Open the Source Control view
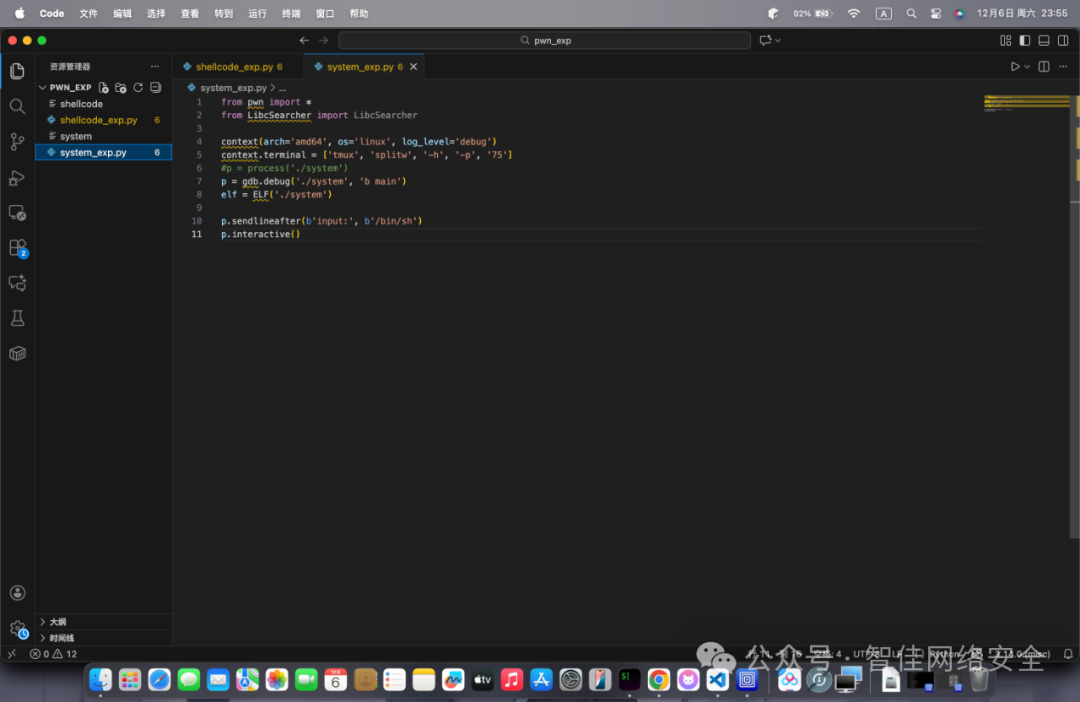This screenshot has height=702, width=1080. tap(17, 142)
